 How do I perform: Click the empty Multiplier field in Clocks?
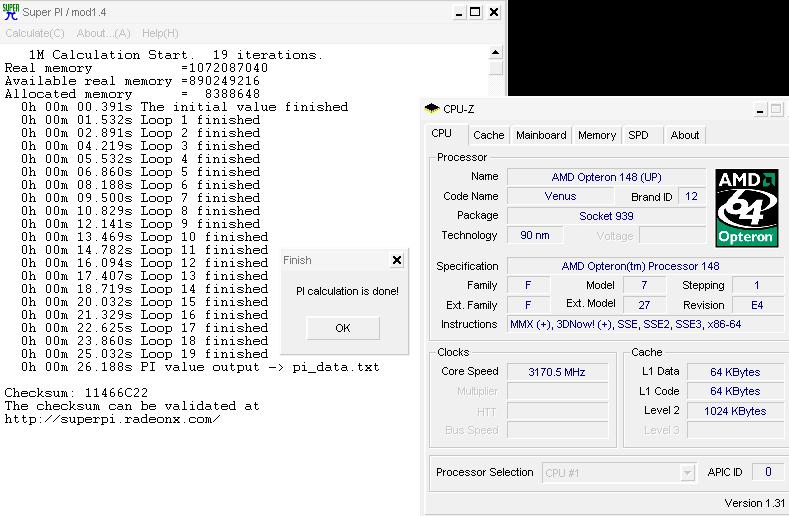(558, 391)
